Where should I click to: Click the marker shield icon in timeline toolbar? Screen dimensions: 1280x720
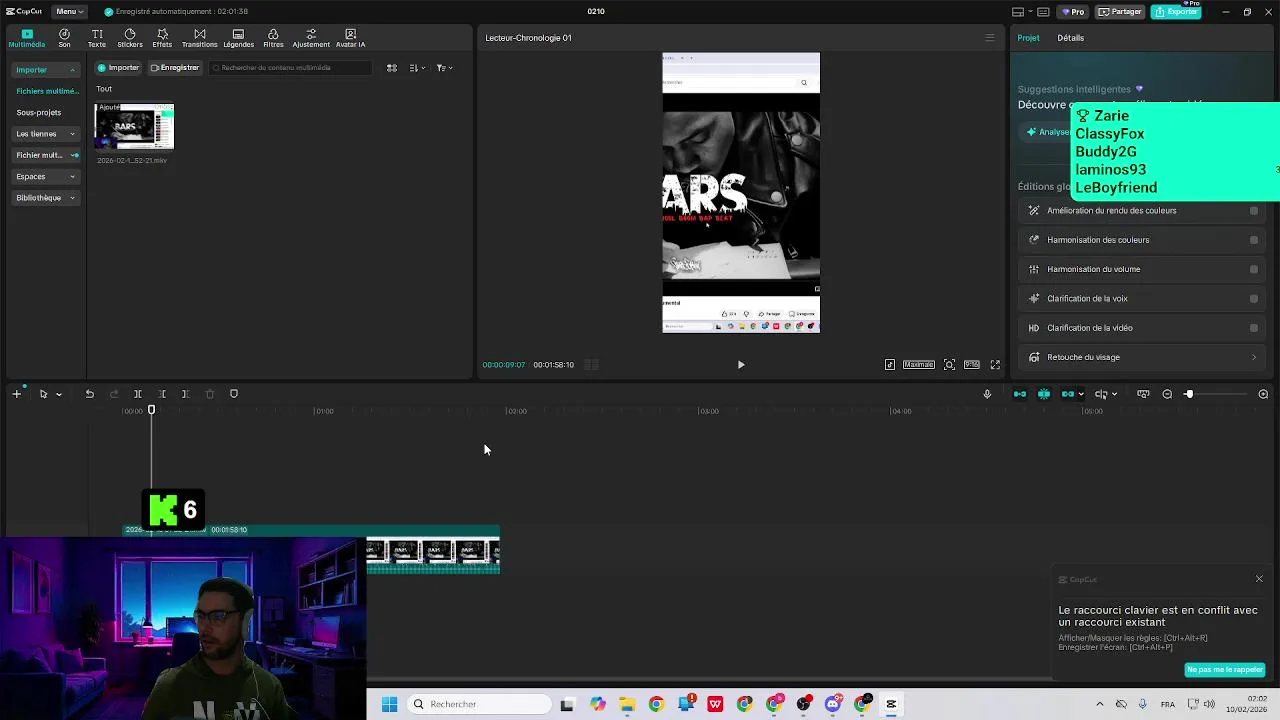tap(234, 394)
